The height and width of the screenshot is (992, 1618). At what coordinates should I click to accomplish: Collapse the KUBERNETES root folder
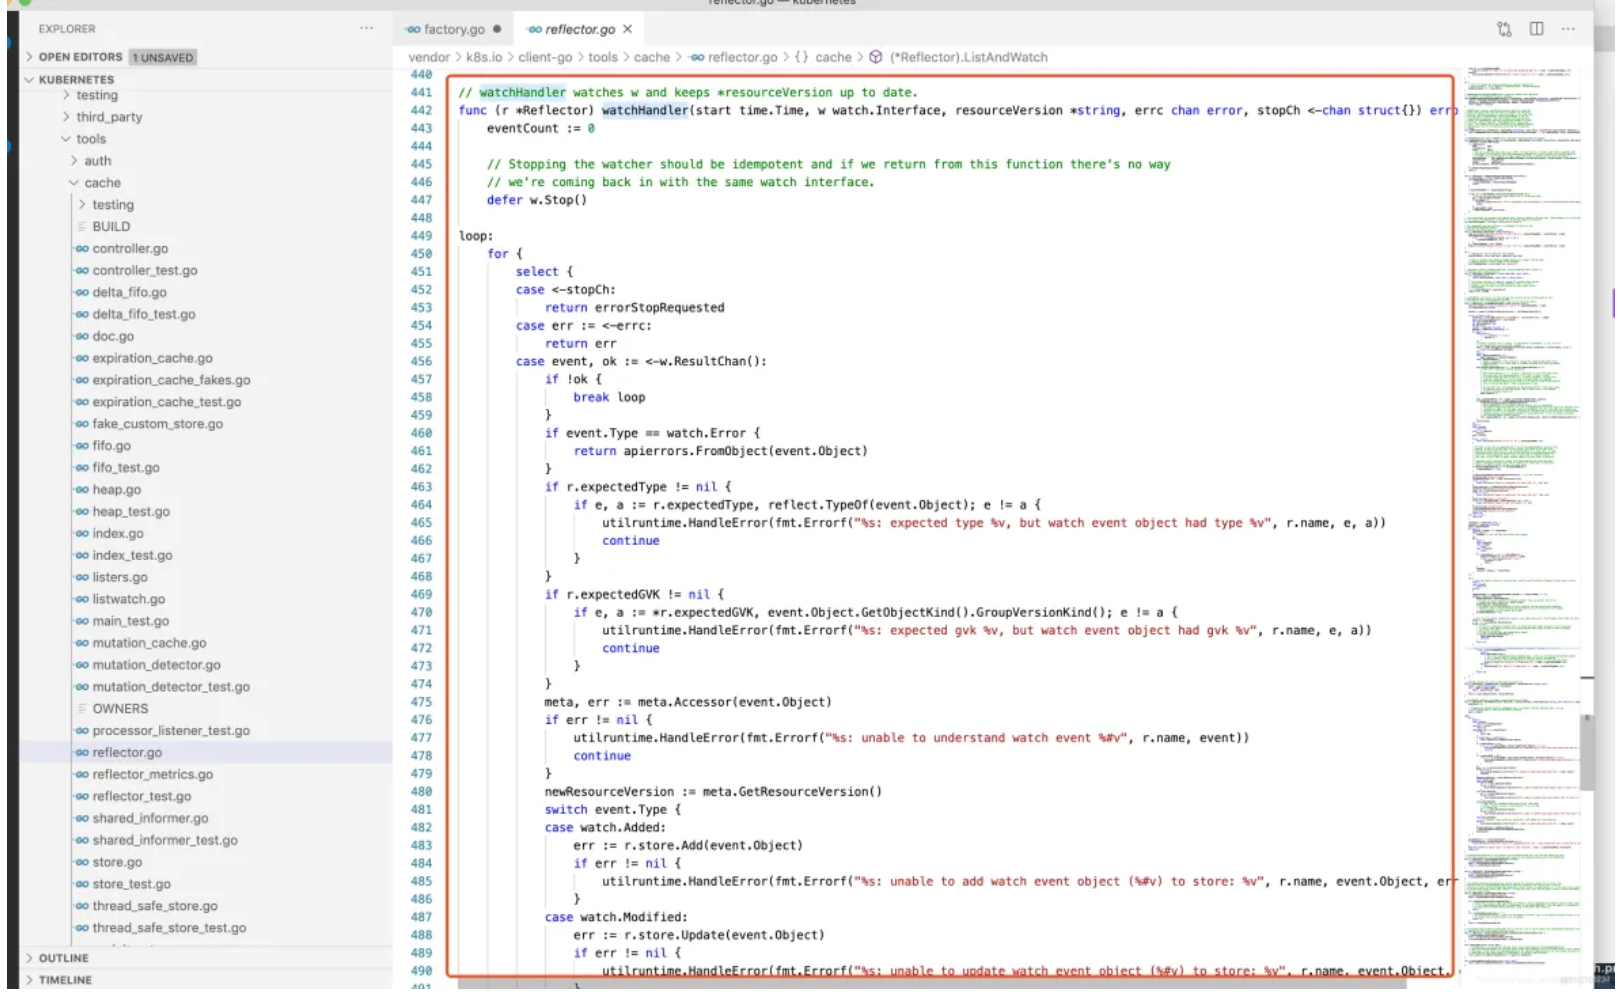[x=29, y=80]
